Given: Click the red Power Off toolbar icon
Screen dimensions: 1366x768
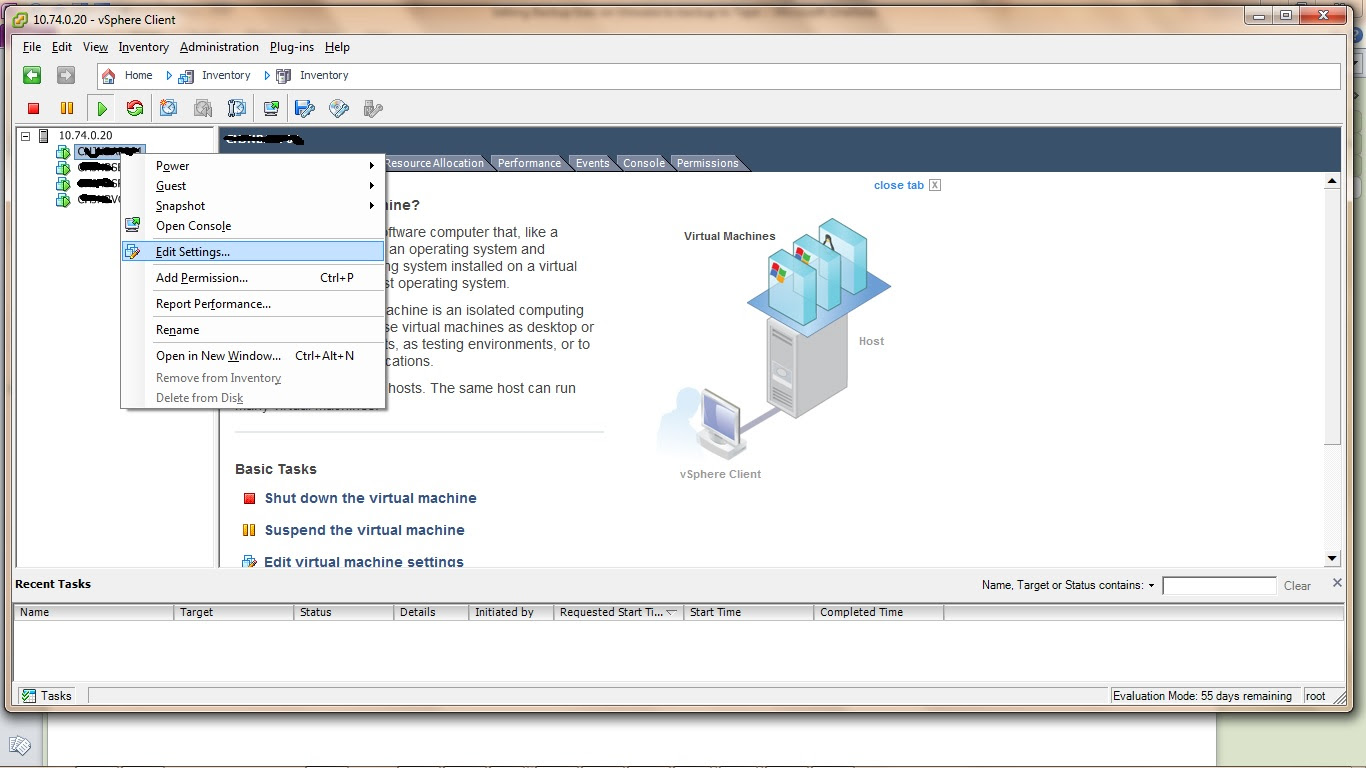Looking at the screenshot, I should [34, 108].
